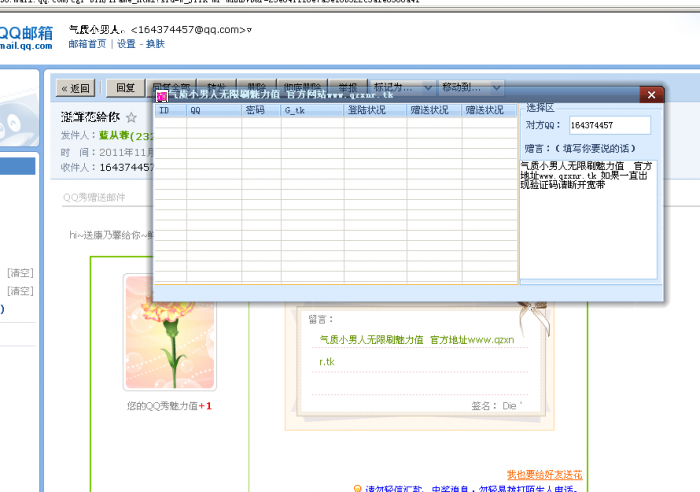The image size is (700, 492).
Task: Click the pink app icon in dialog title
Action: [162, 96]
